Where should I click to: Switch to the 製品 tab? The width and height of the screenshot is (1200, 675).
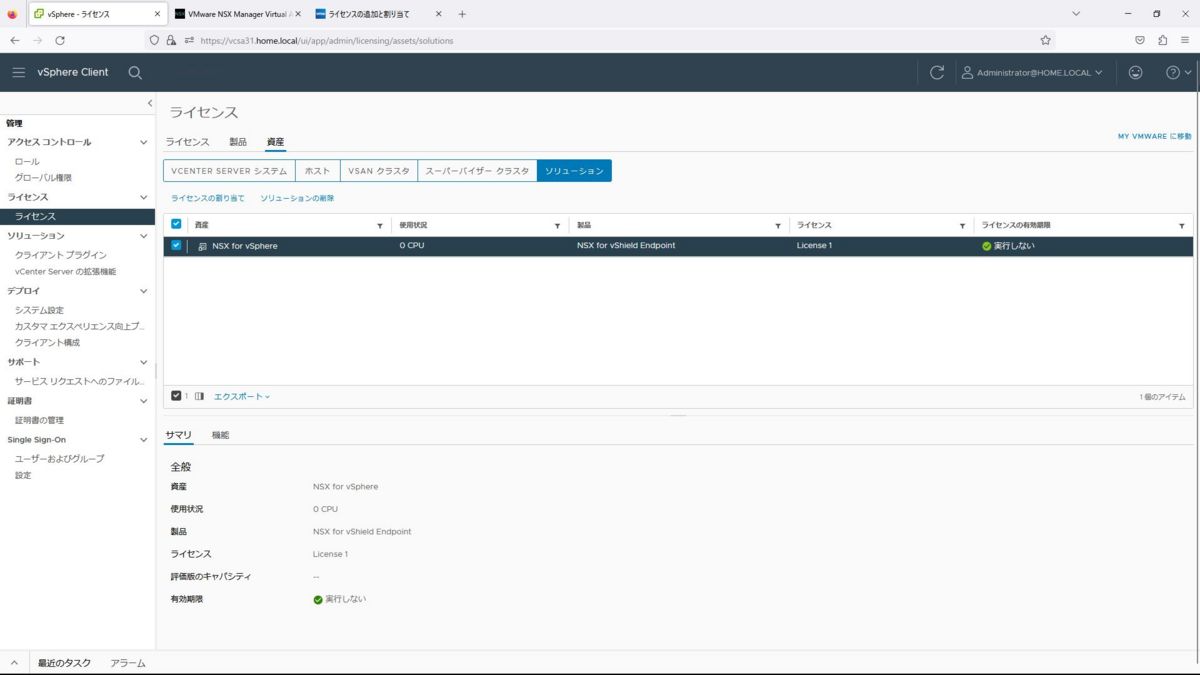pos(238,142)
